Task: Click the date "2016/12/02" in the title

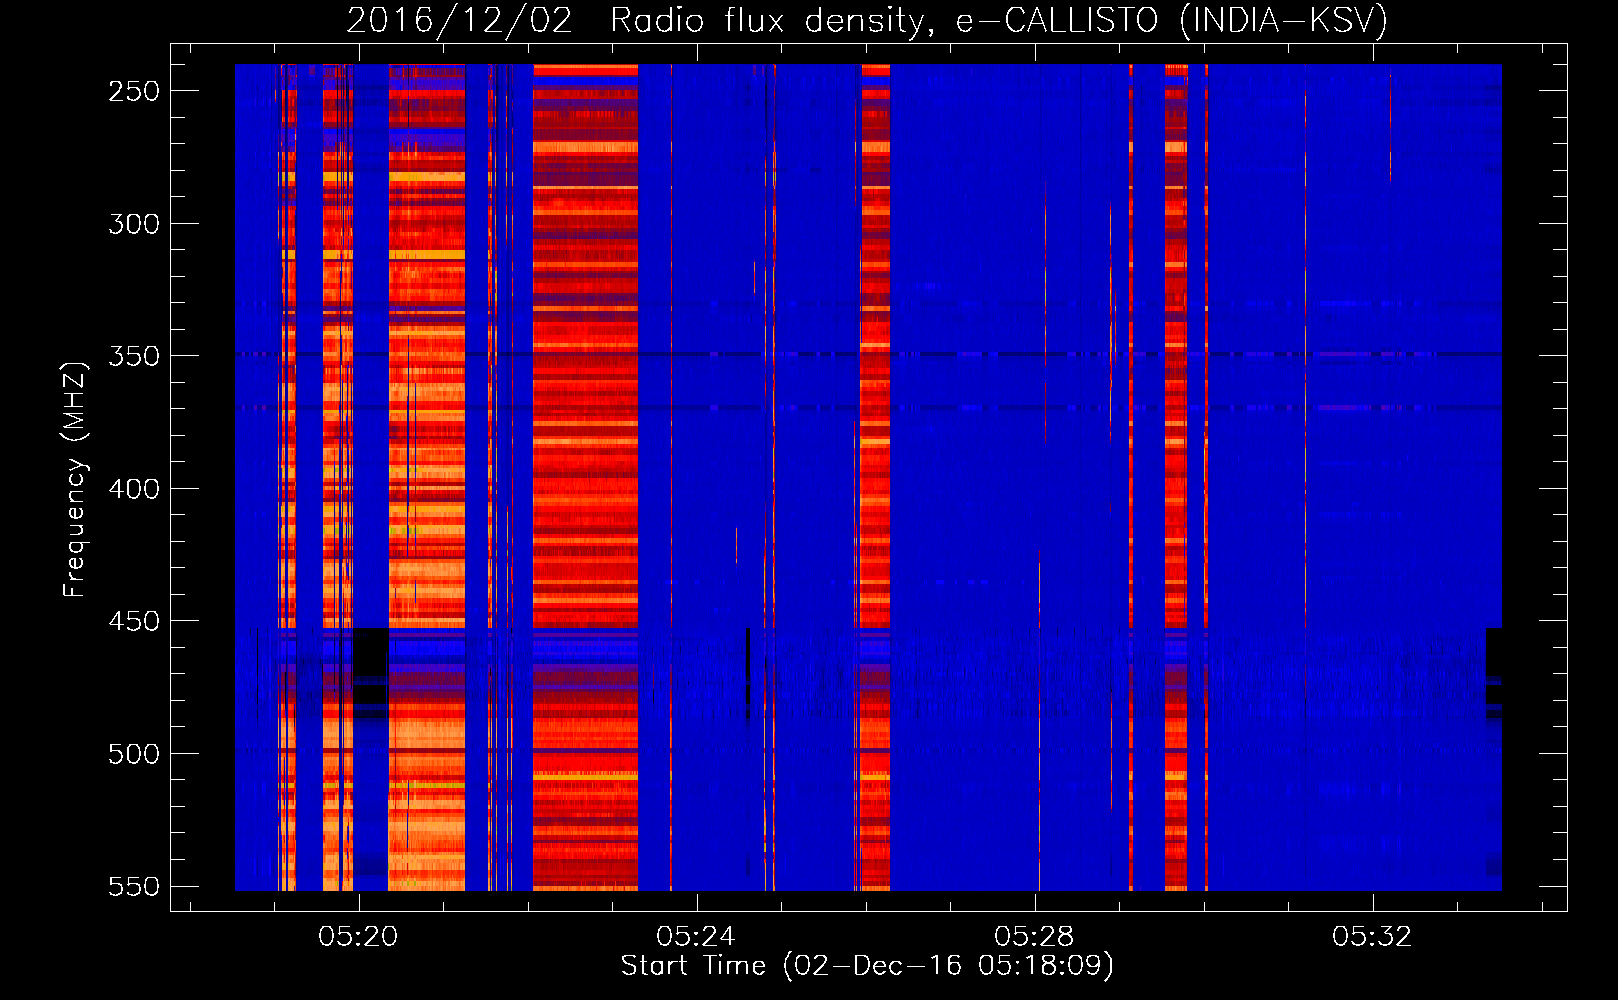Action: [x=459, y=21]
